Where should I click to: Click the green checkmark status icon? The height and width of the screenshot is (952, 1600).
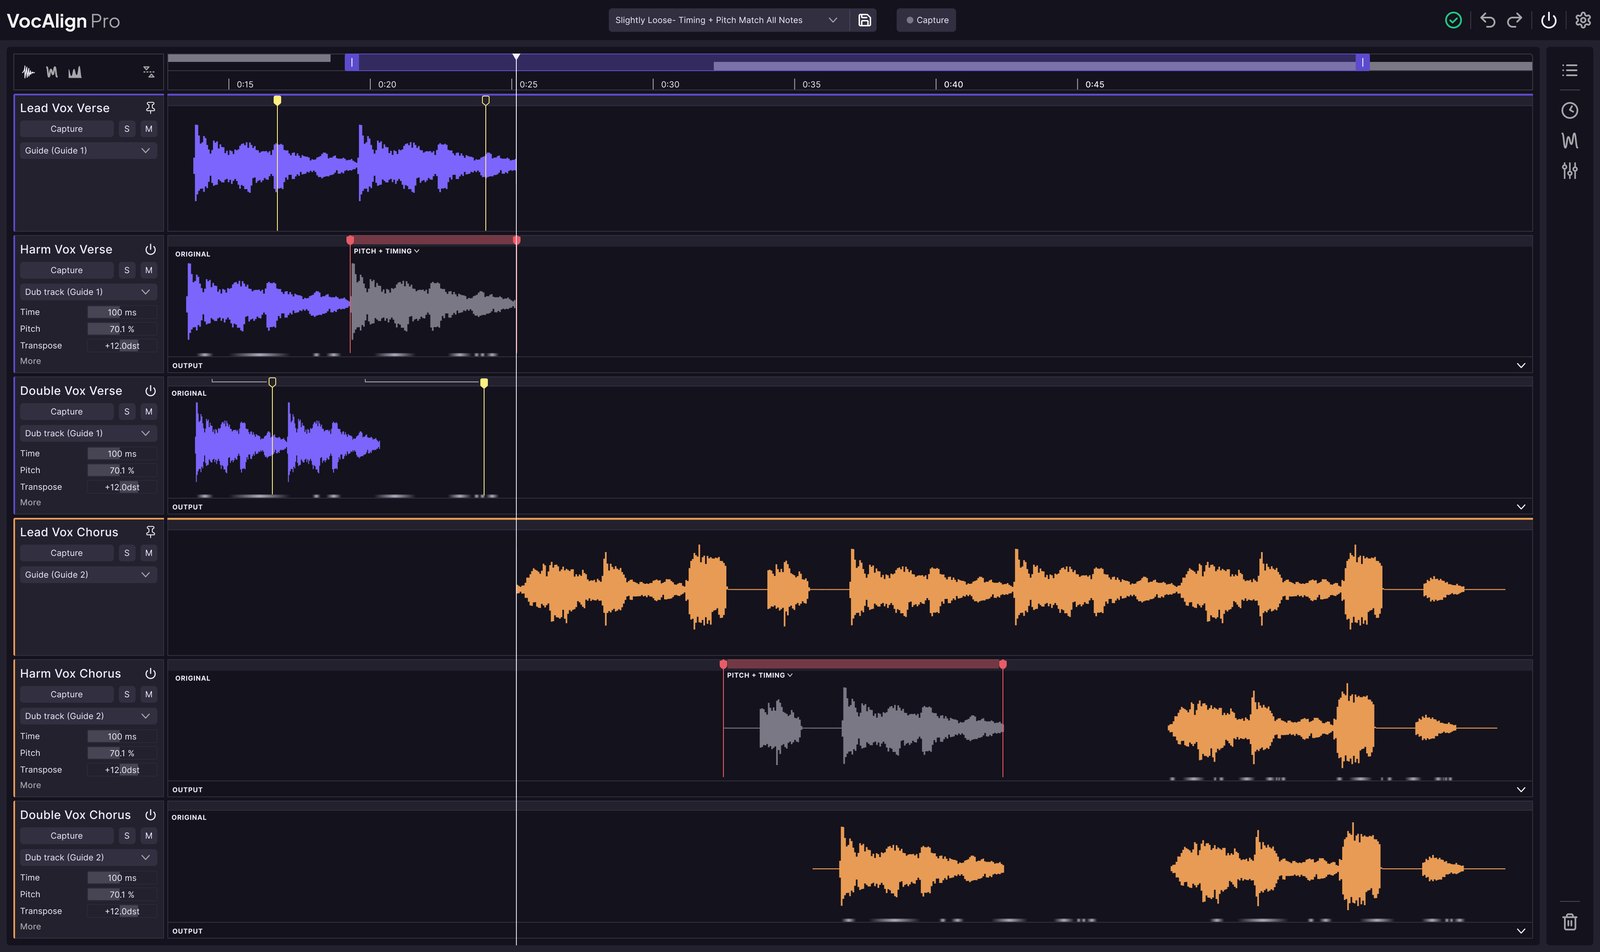tap(1453, 20)
